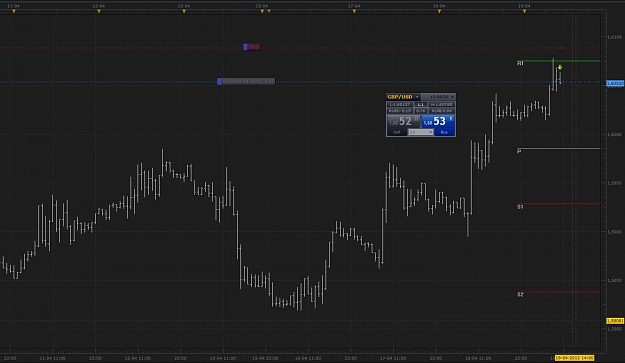This screenshot has width=625, height=363.
Task: Close the GBP/USD trade ticket
Action: pos(452,97)
